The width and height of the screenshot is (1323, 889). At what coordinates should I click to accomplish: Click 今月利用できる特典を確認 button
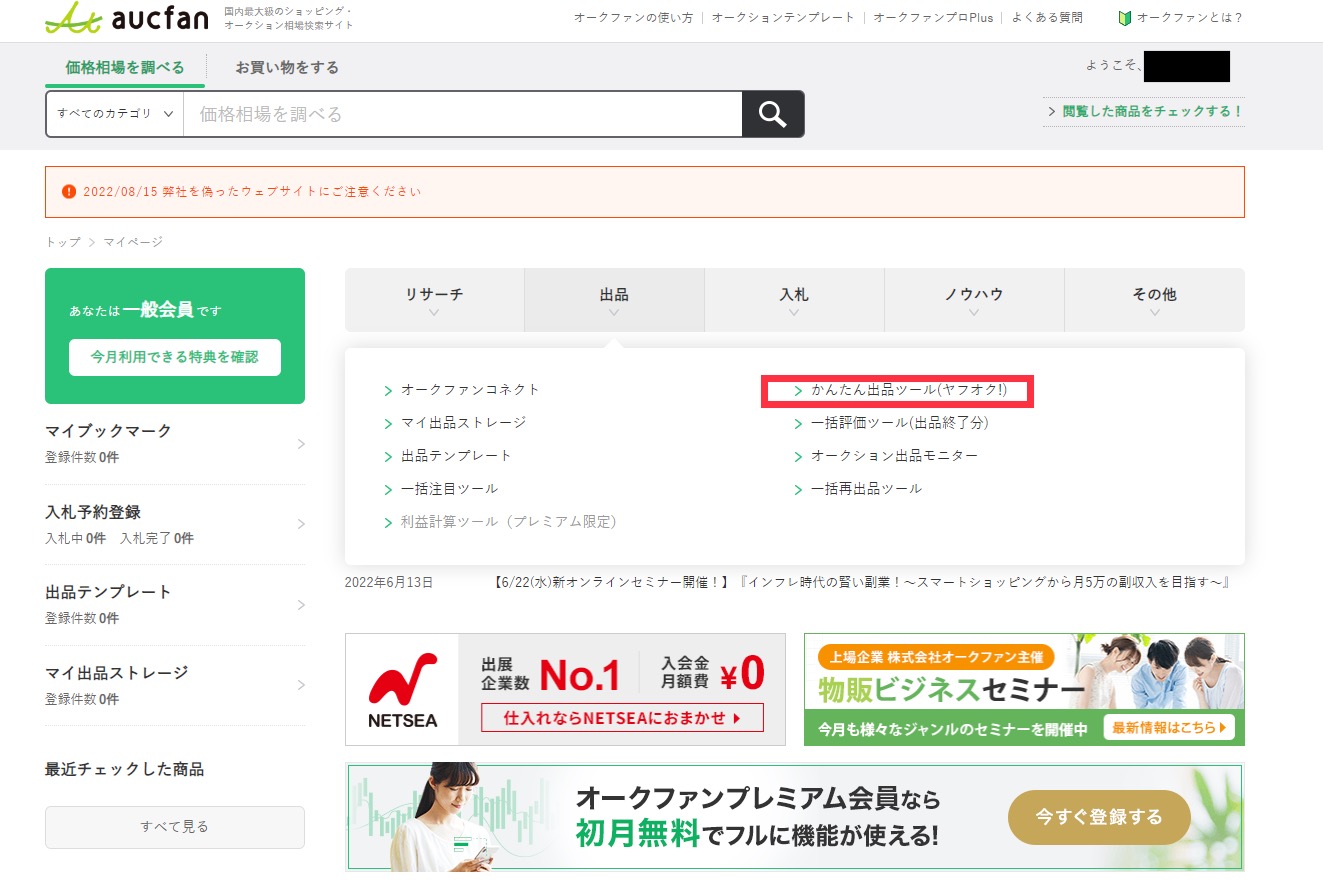175,357
